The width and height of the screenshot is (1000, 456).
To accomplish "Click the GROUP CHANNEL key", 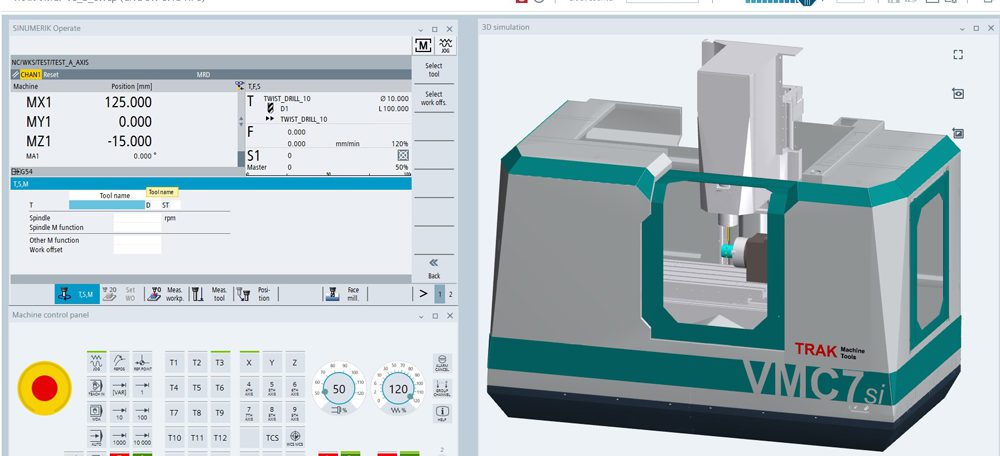I will click(x=442, y=388).
